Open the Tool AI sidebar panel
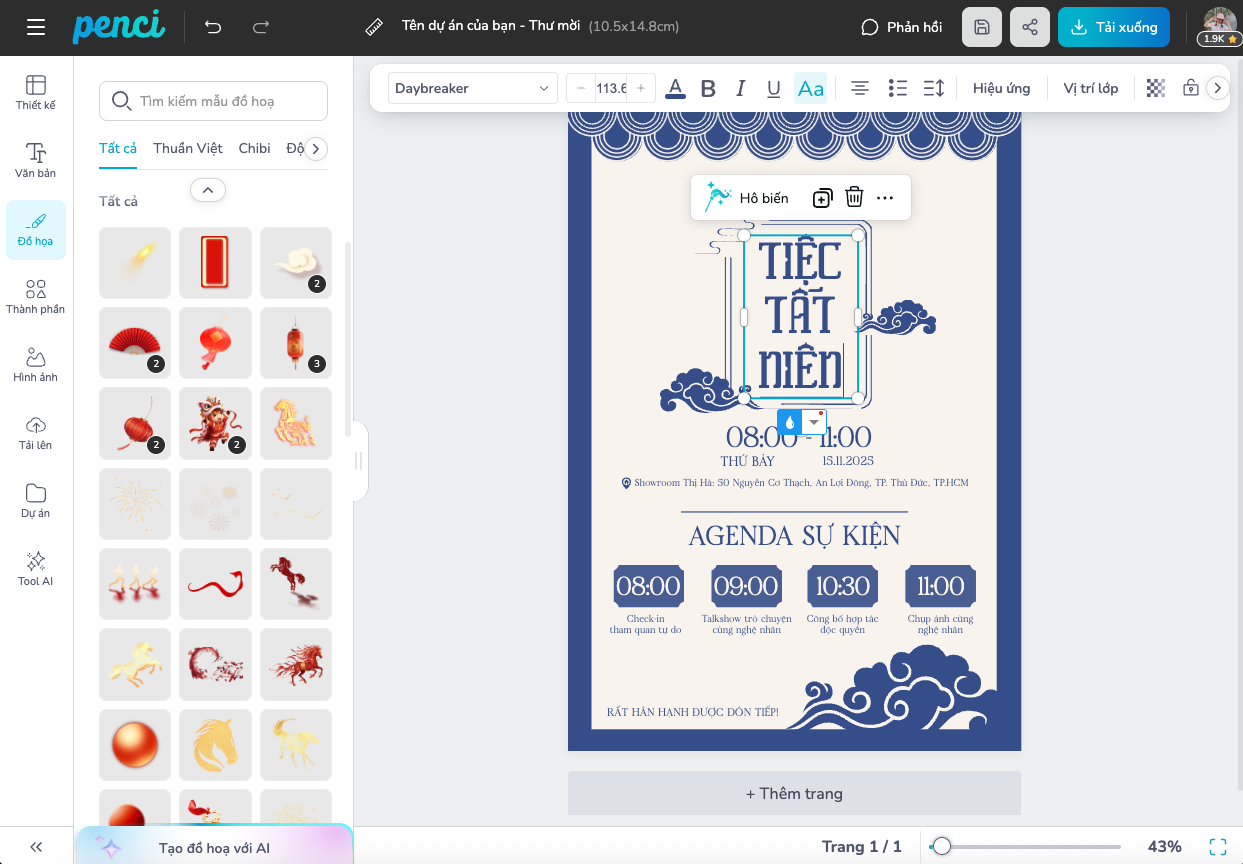Viewport: 1243px width, 864px height. 36,568
